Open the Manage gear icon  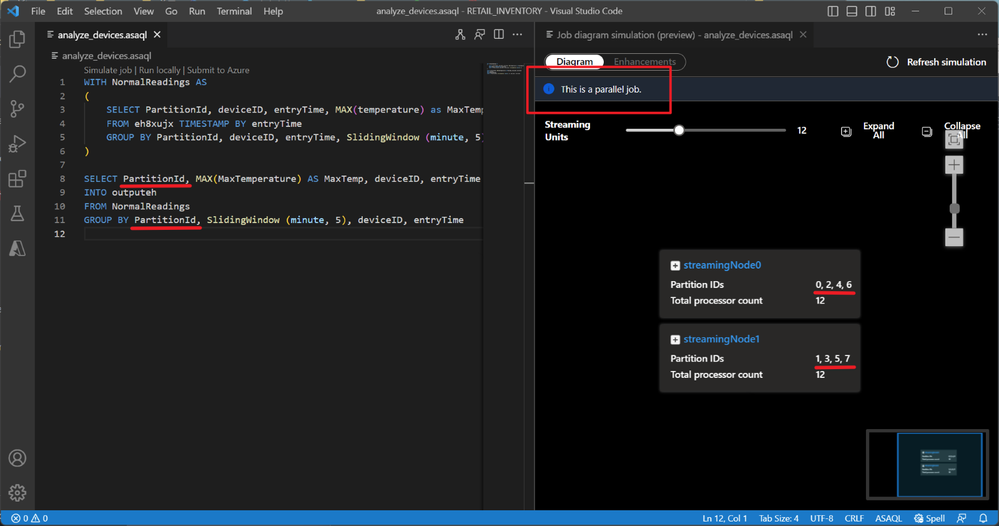pos(17,492)
